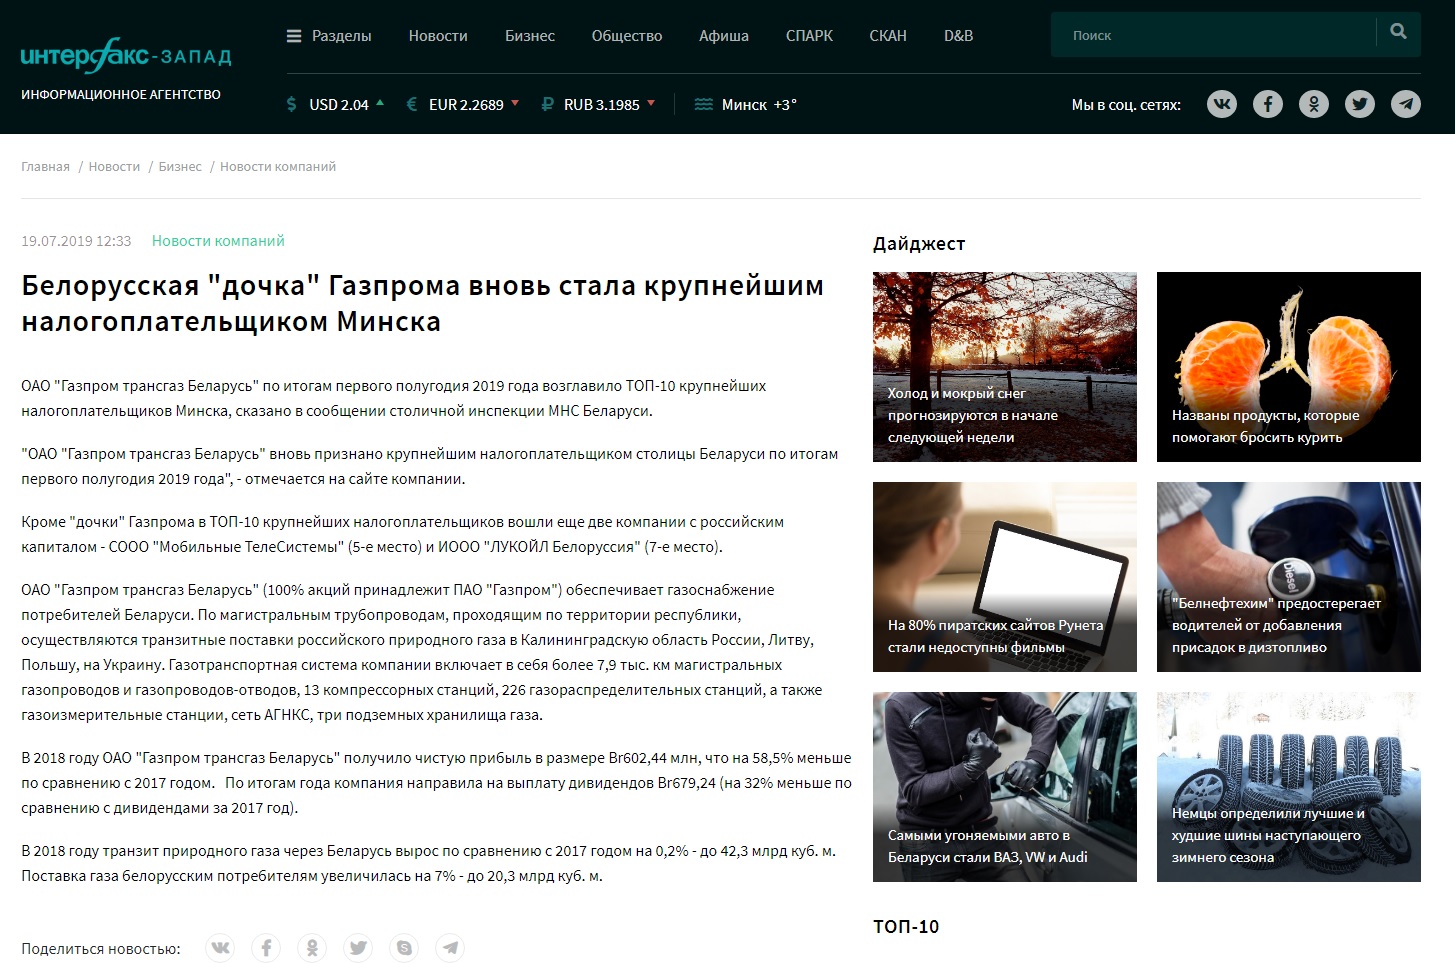Open digest story about cold and wet snow
The height and width of the screenshot is (963, 1455).
pos(1005,367)
